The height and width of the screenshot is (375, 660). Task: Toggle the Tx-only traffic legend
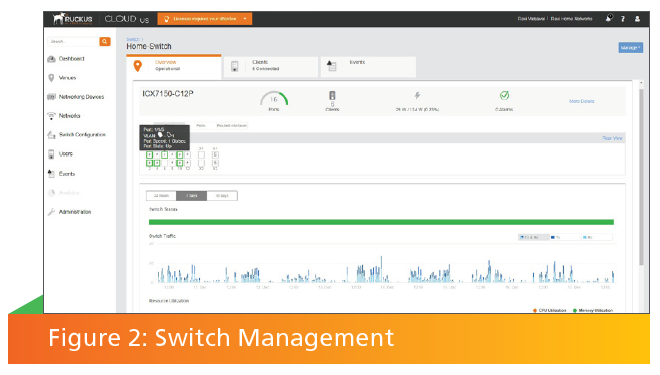(x=564, y=237)
